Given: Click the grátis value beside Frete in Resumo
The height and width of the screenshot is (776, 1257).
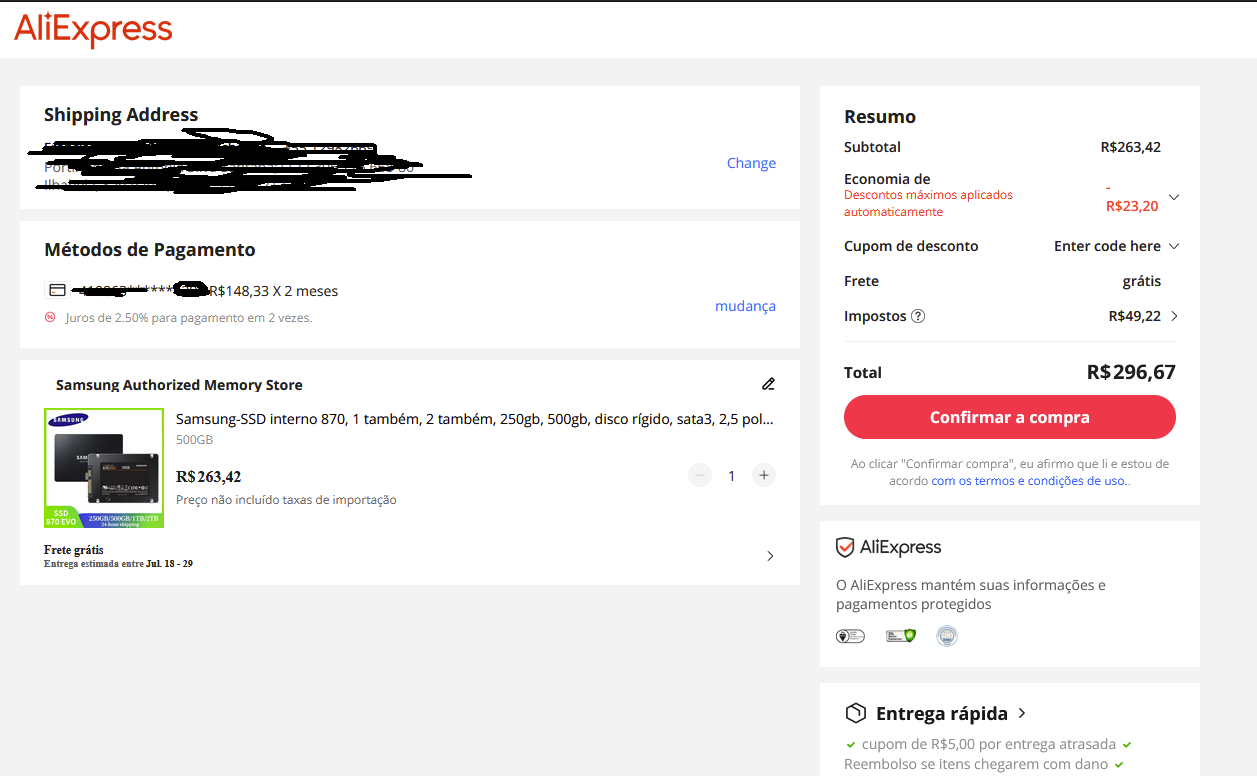Looking at the screenshot, I should point(1142,281).
